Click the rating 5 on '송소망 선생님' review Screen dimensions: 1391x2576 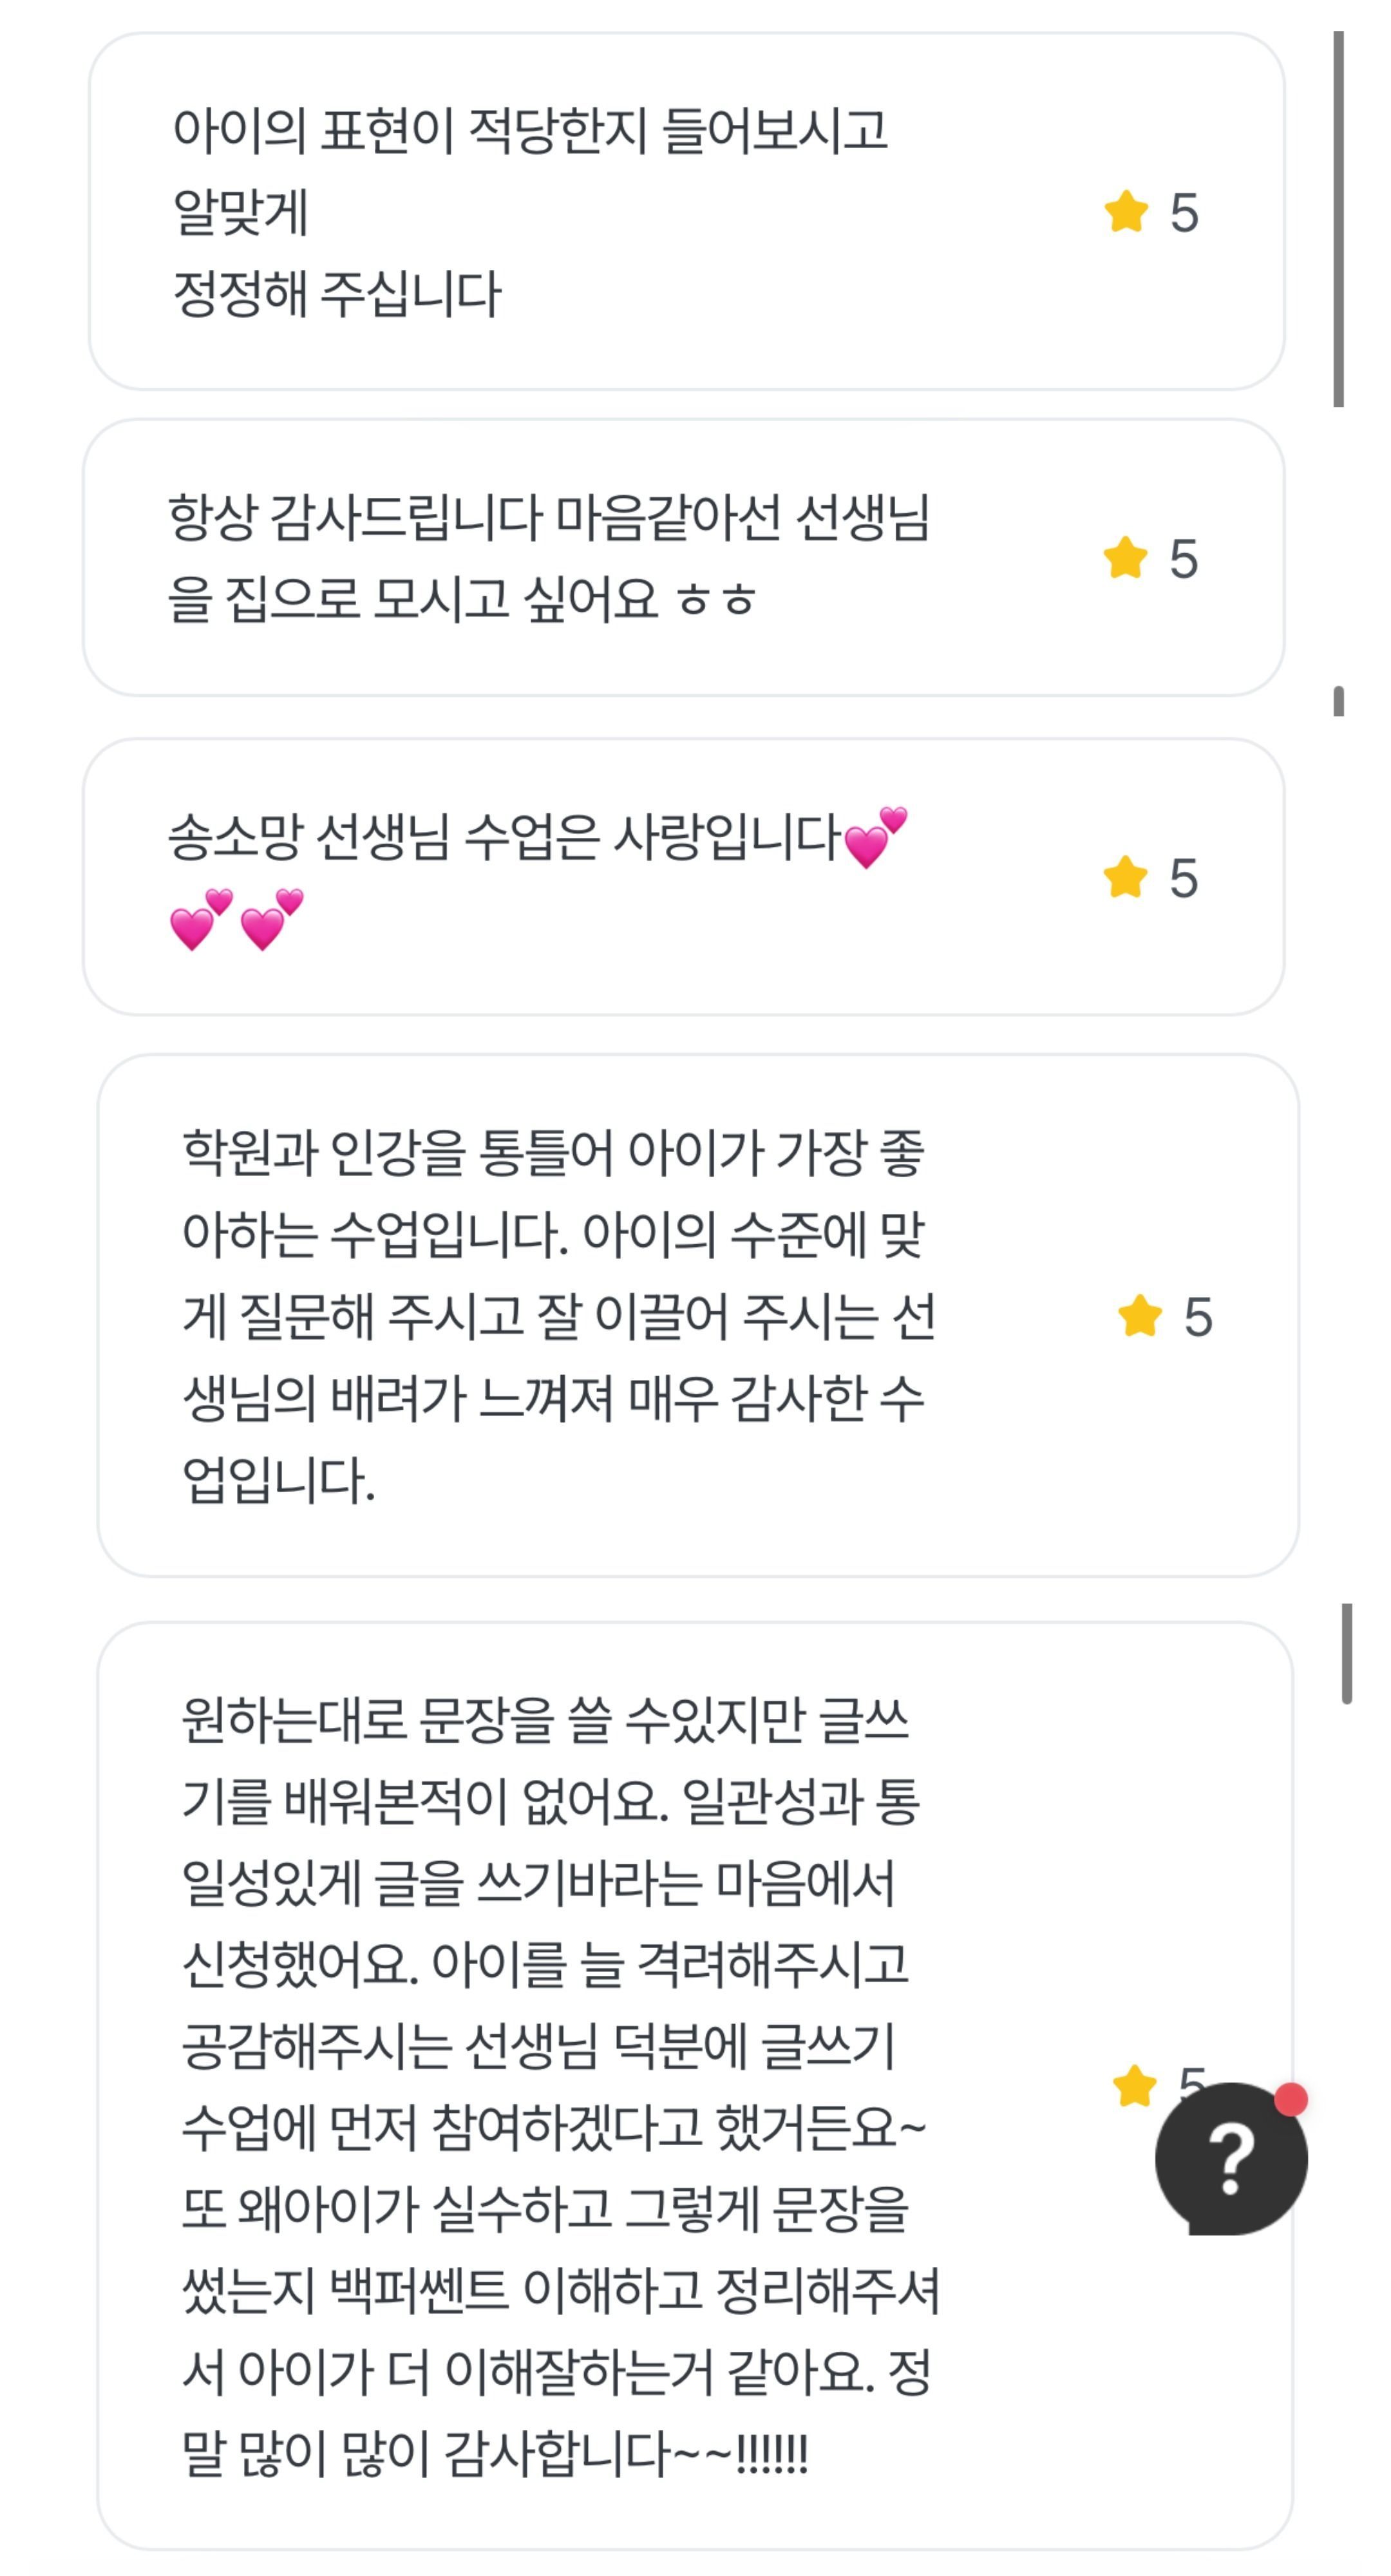(x=1184, y=878)
